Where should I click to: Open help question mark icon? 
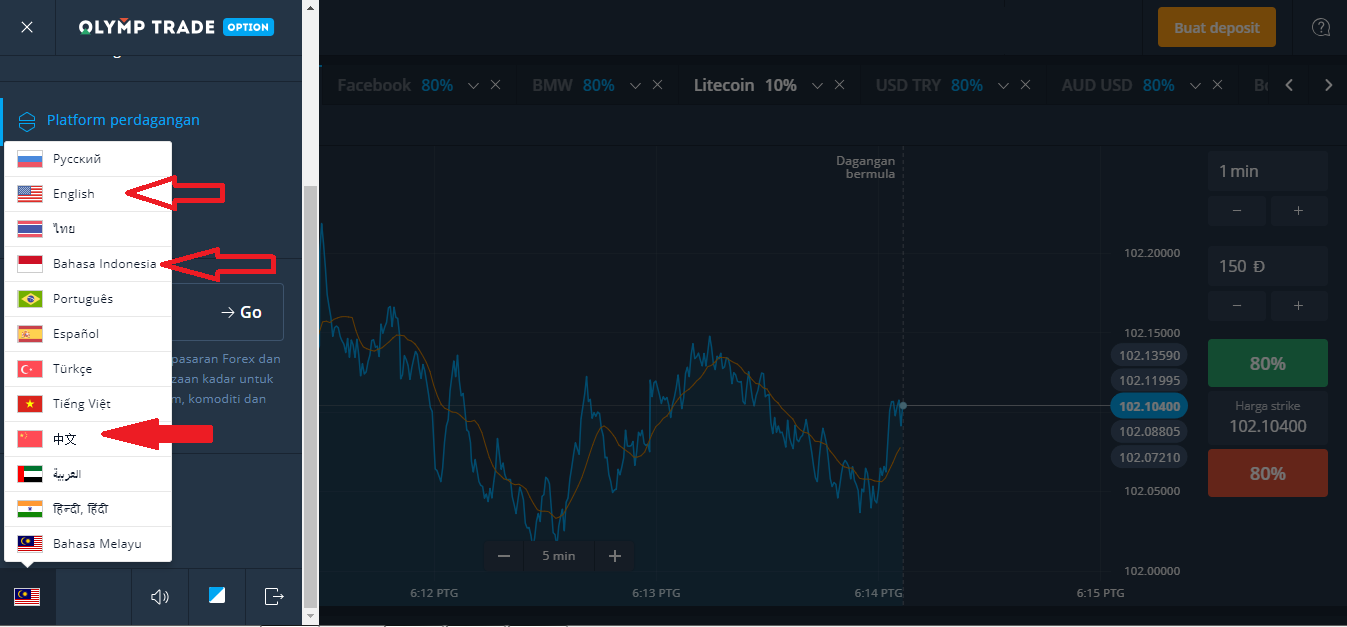pos(1320,28)
